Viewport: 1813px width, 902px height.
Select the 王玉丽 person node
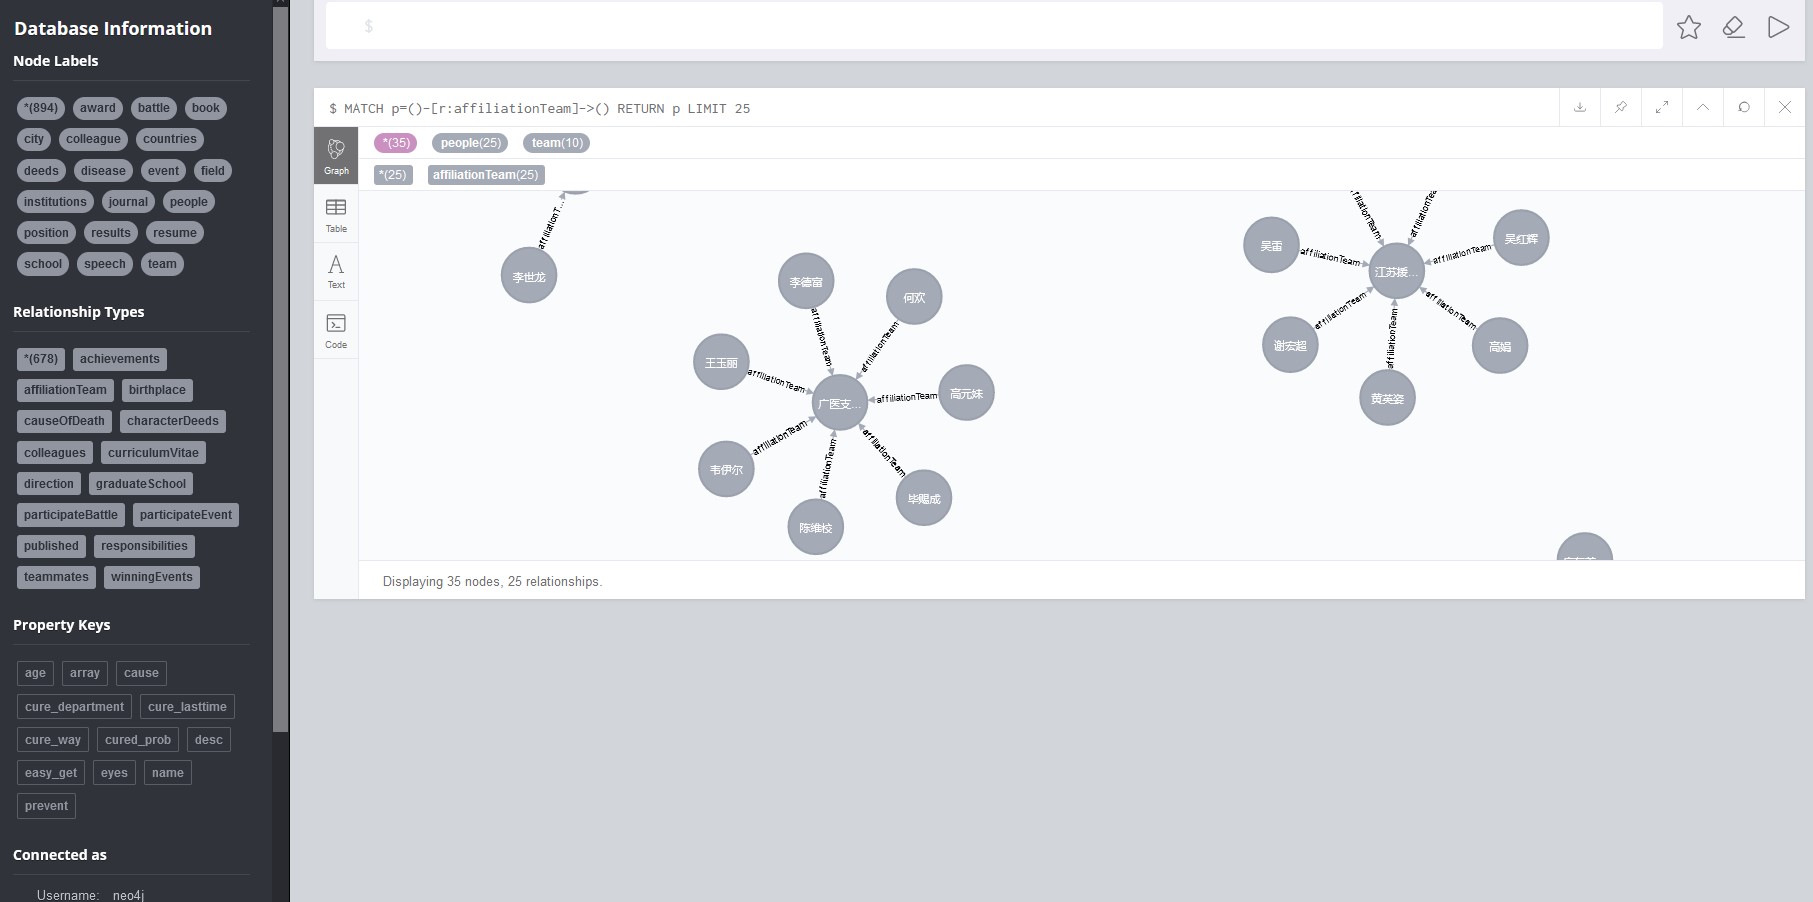click(721, 362)
